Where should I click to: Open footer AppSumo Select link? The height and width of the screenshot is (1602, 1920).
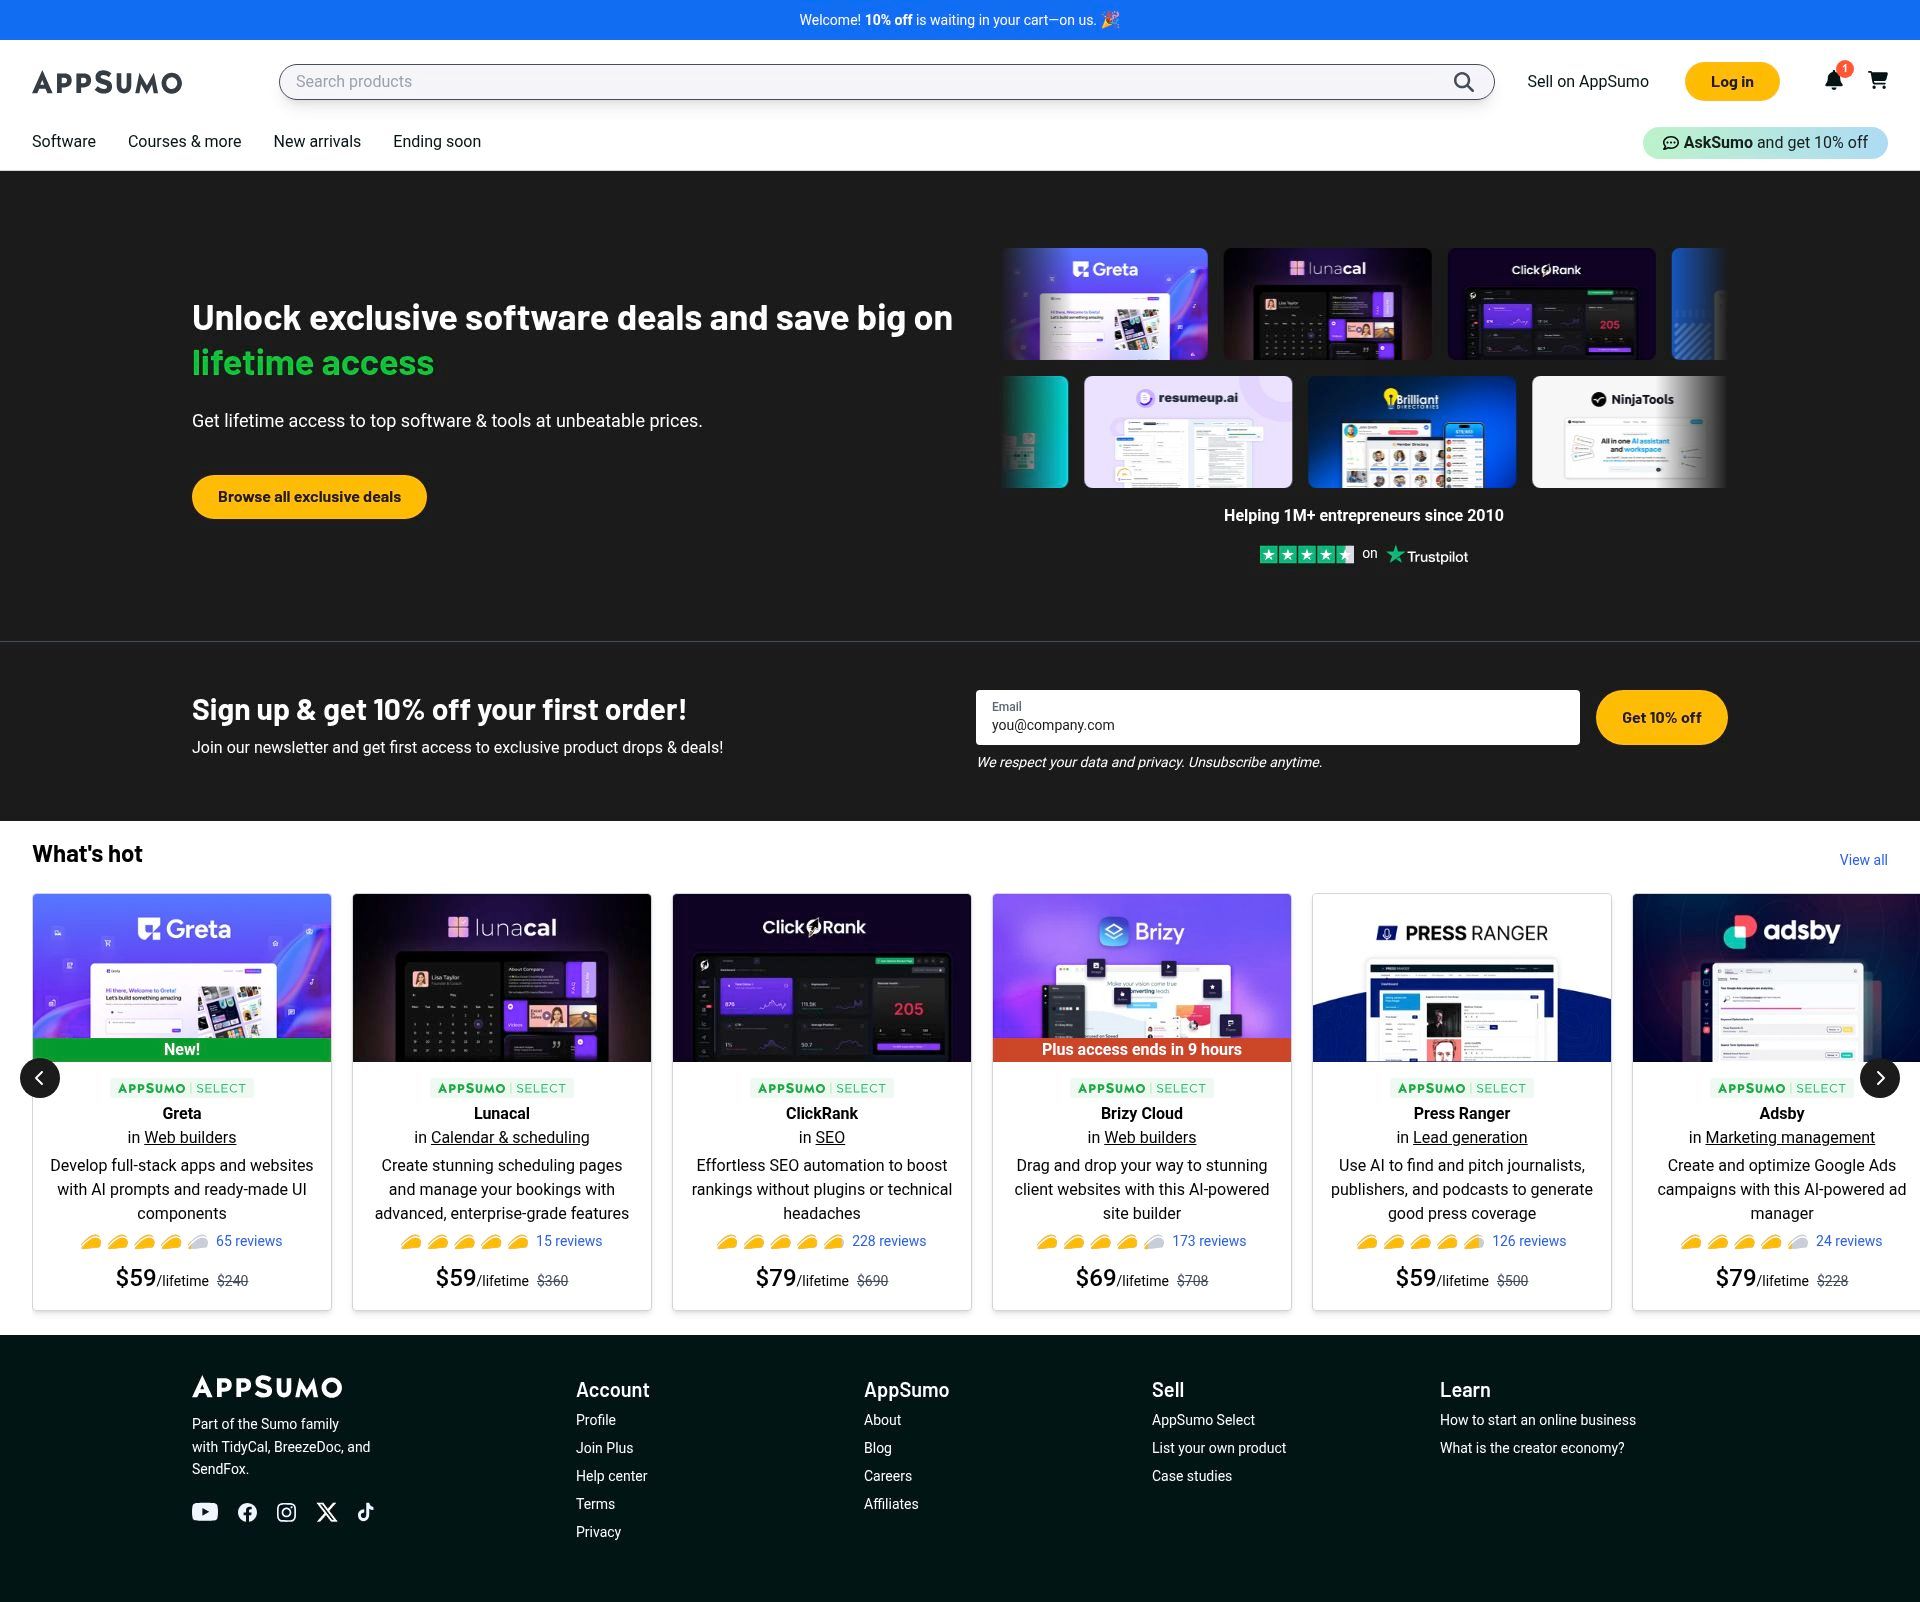coord(1203,1420)
